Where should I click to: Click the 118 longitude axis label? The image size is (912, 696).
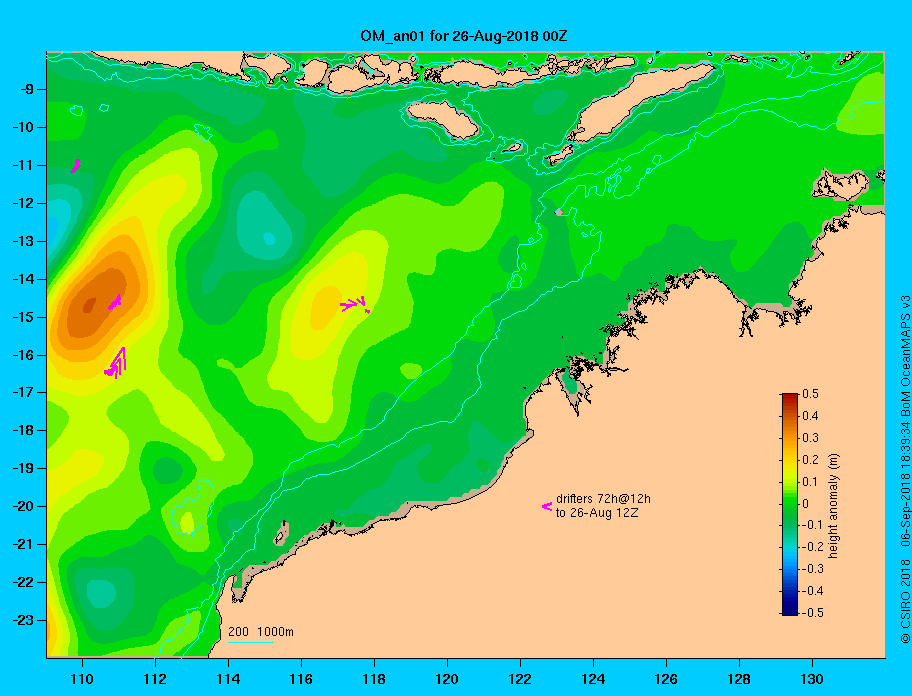pos(374,679)
